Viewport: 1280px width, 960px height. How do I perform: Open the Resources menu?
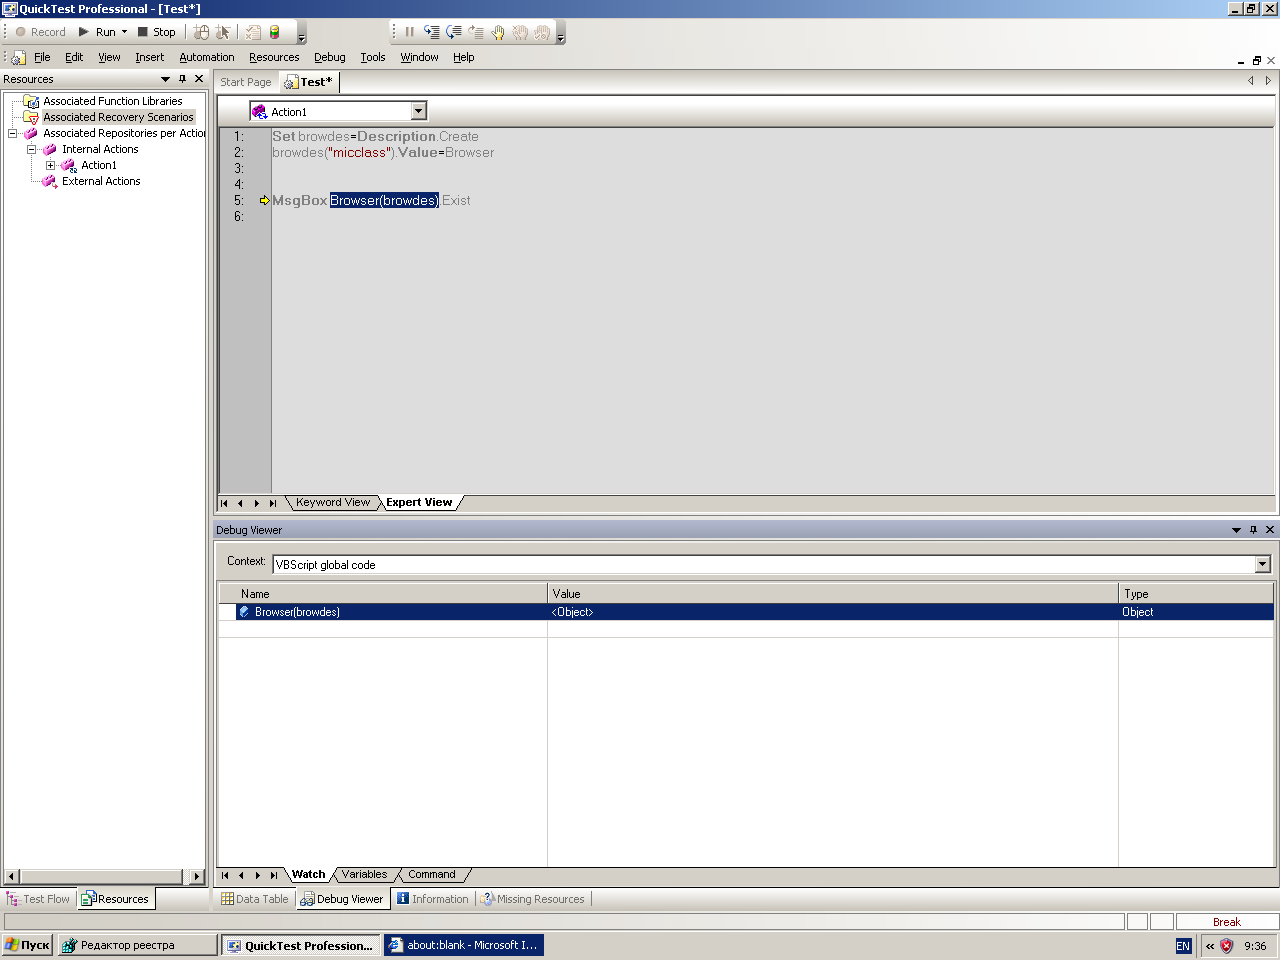click(x=274, y=57)
